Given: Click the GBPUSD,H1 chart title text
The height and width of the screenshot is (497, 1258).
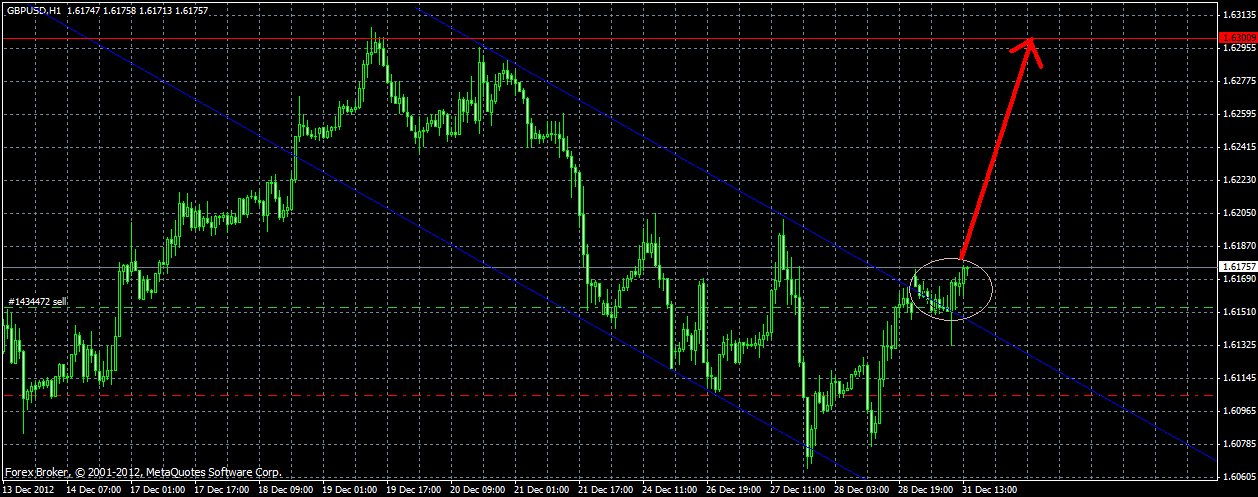Looking at the screenshot, I should (x=32, y=9).
